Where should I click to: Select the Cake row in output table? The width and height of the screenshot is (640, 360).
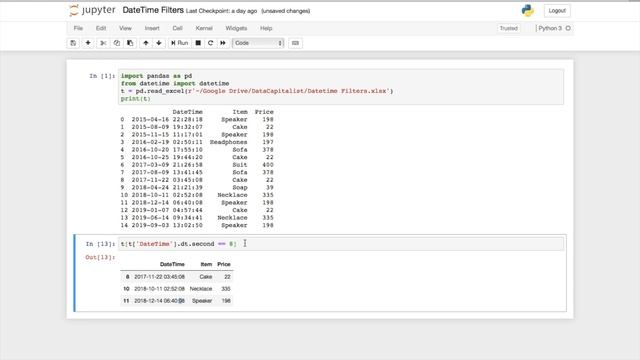point(176,277)
